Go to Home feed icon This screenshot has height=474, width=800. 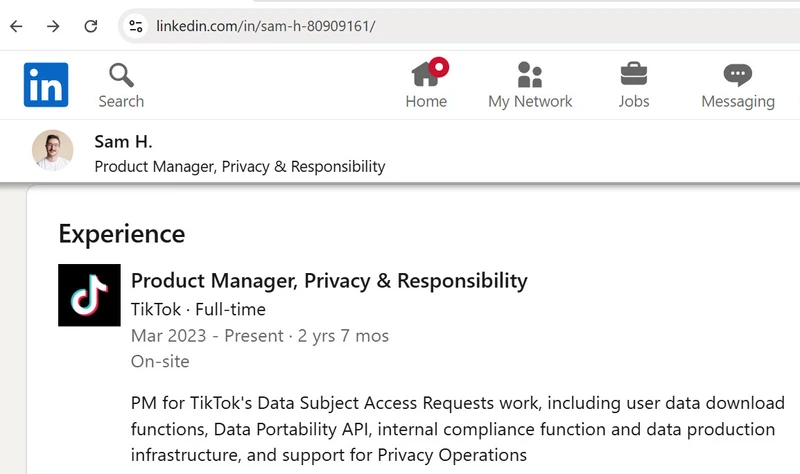[426, 74]
